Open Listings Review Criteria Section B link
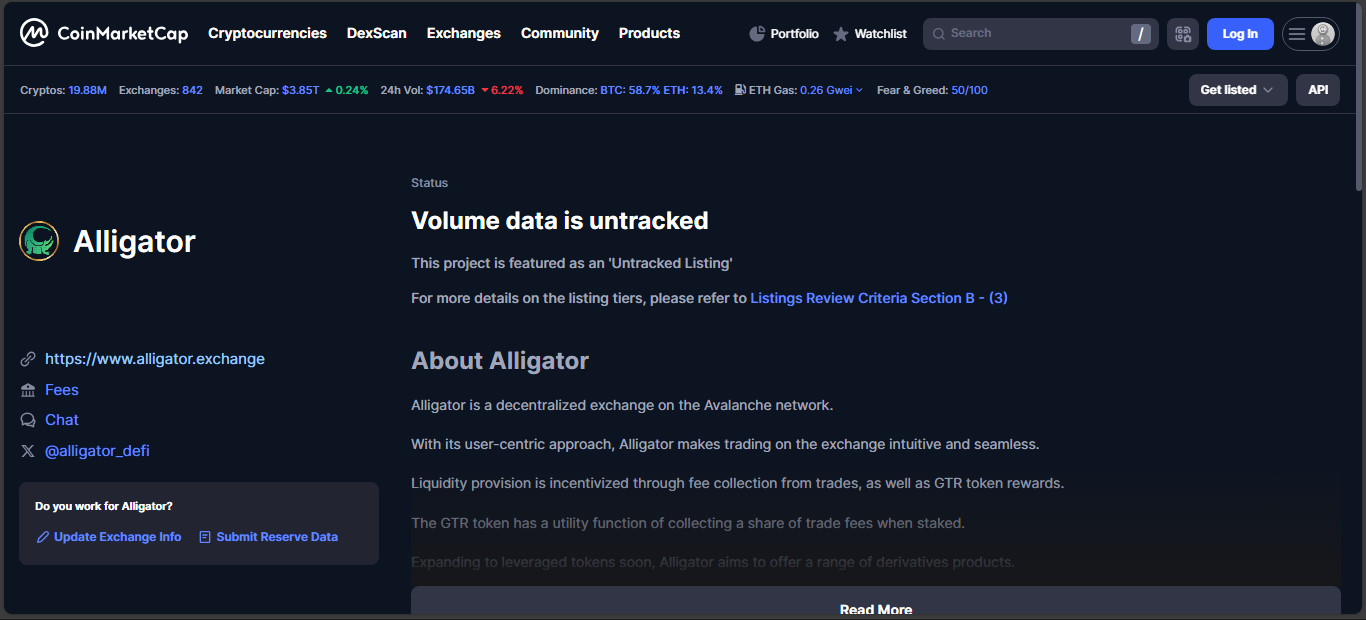The image size is (1366, 620). 878,298
